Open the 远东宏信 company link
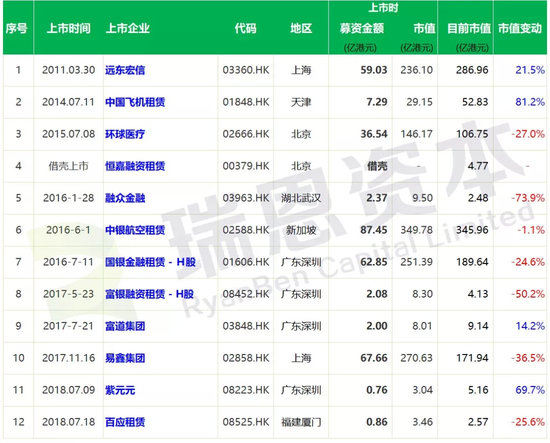Screen dimensions: 550x443 click(125, 70)
